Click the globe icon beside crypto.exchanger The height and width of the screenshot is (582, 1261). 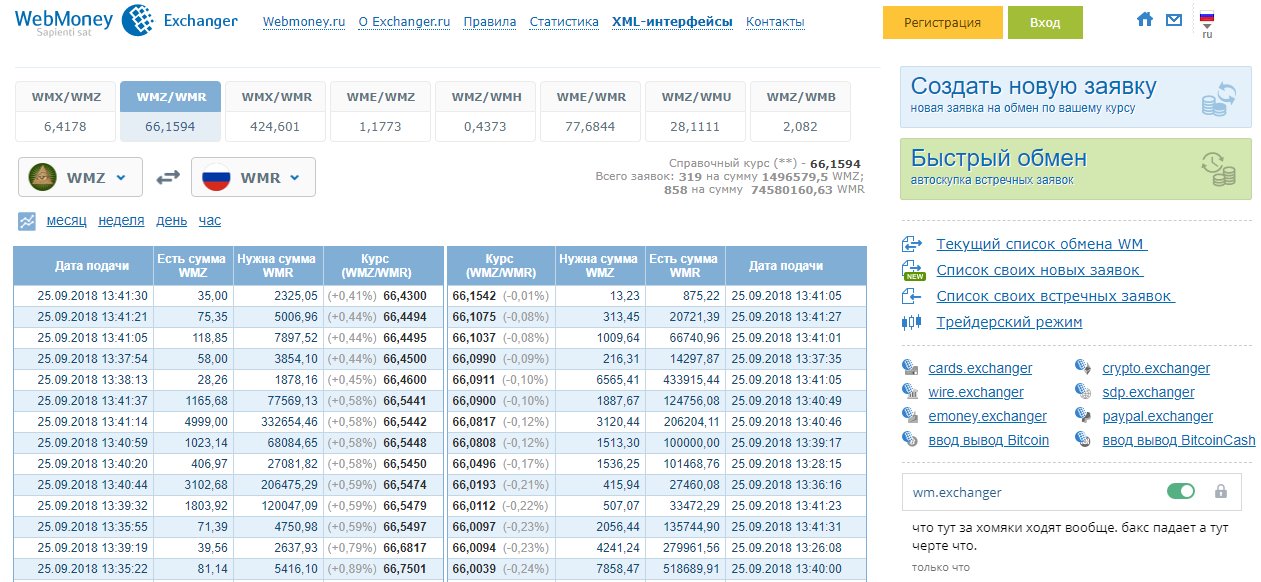[x=1084, y=368]
